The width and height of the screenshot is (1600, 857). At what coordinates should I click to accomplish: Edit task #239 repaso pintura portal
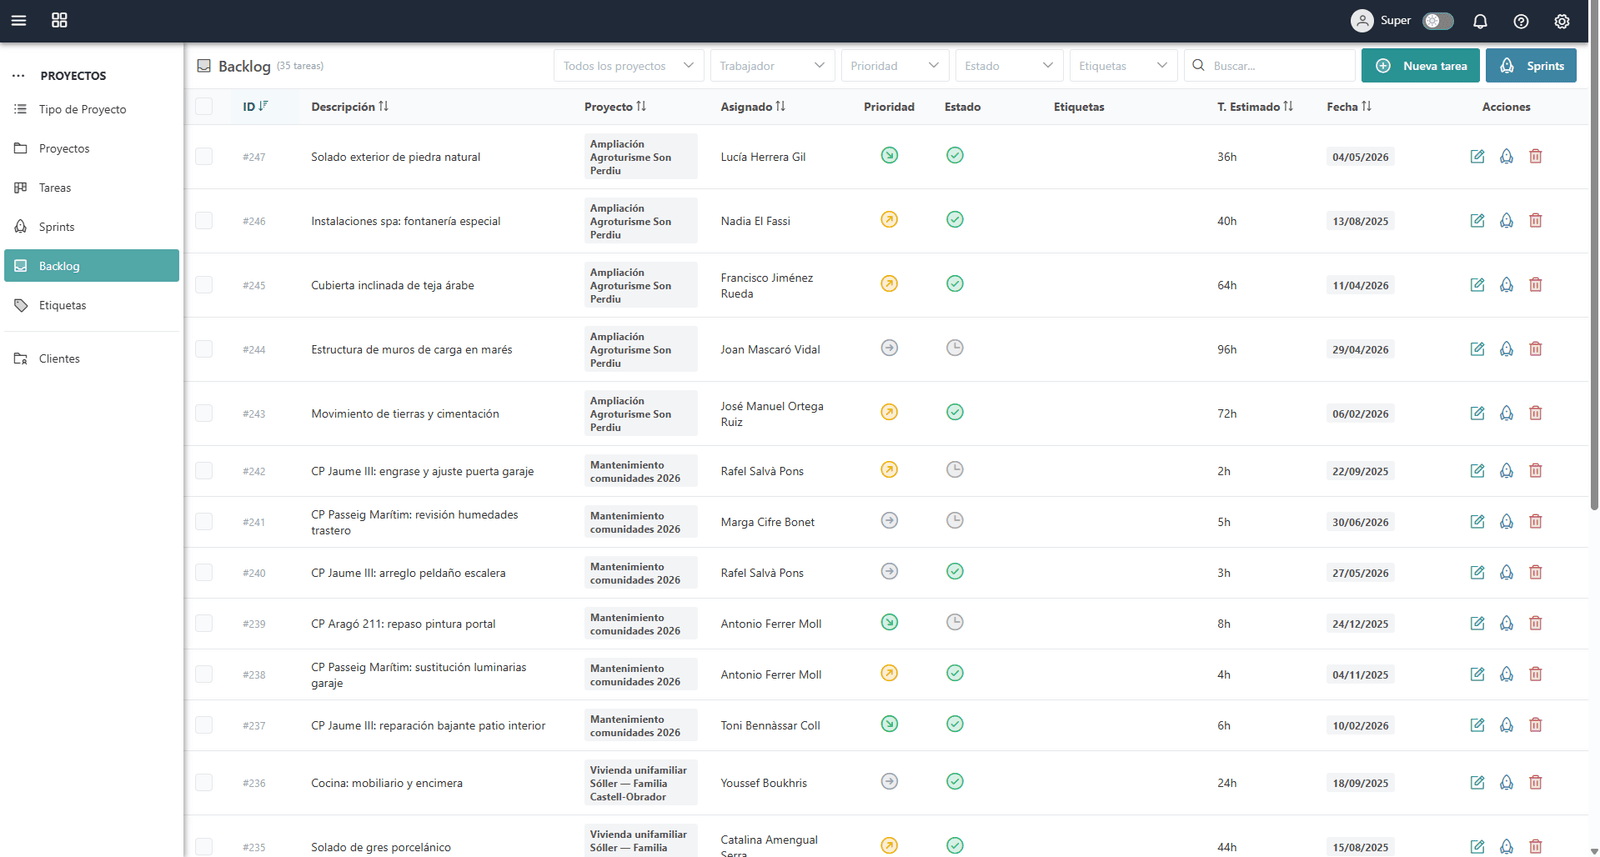pos(1477,623)
